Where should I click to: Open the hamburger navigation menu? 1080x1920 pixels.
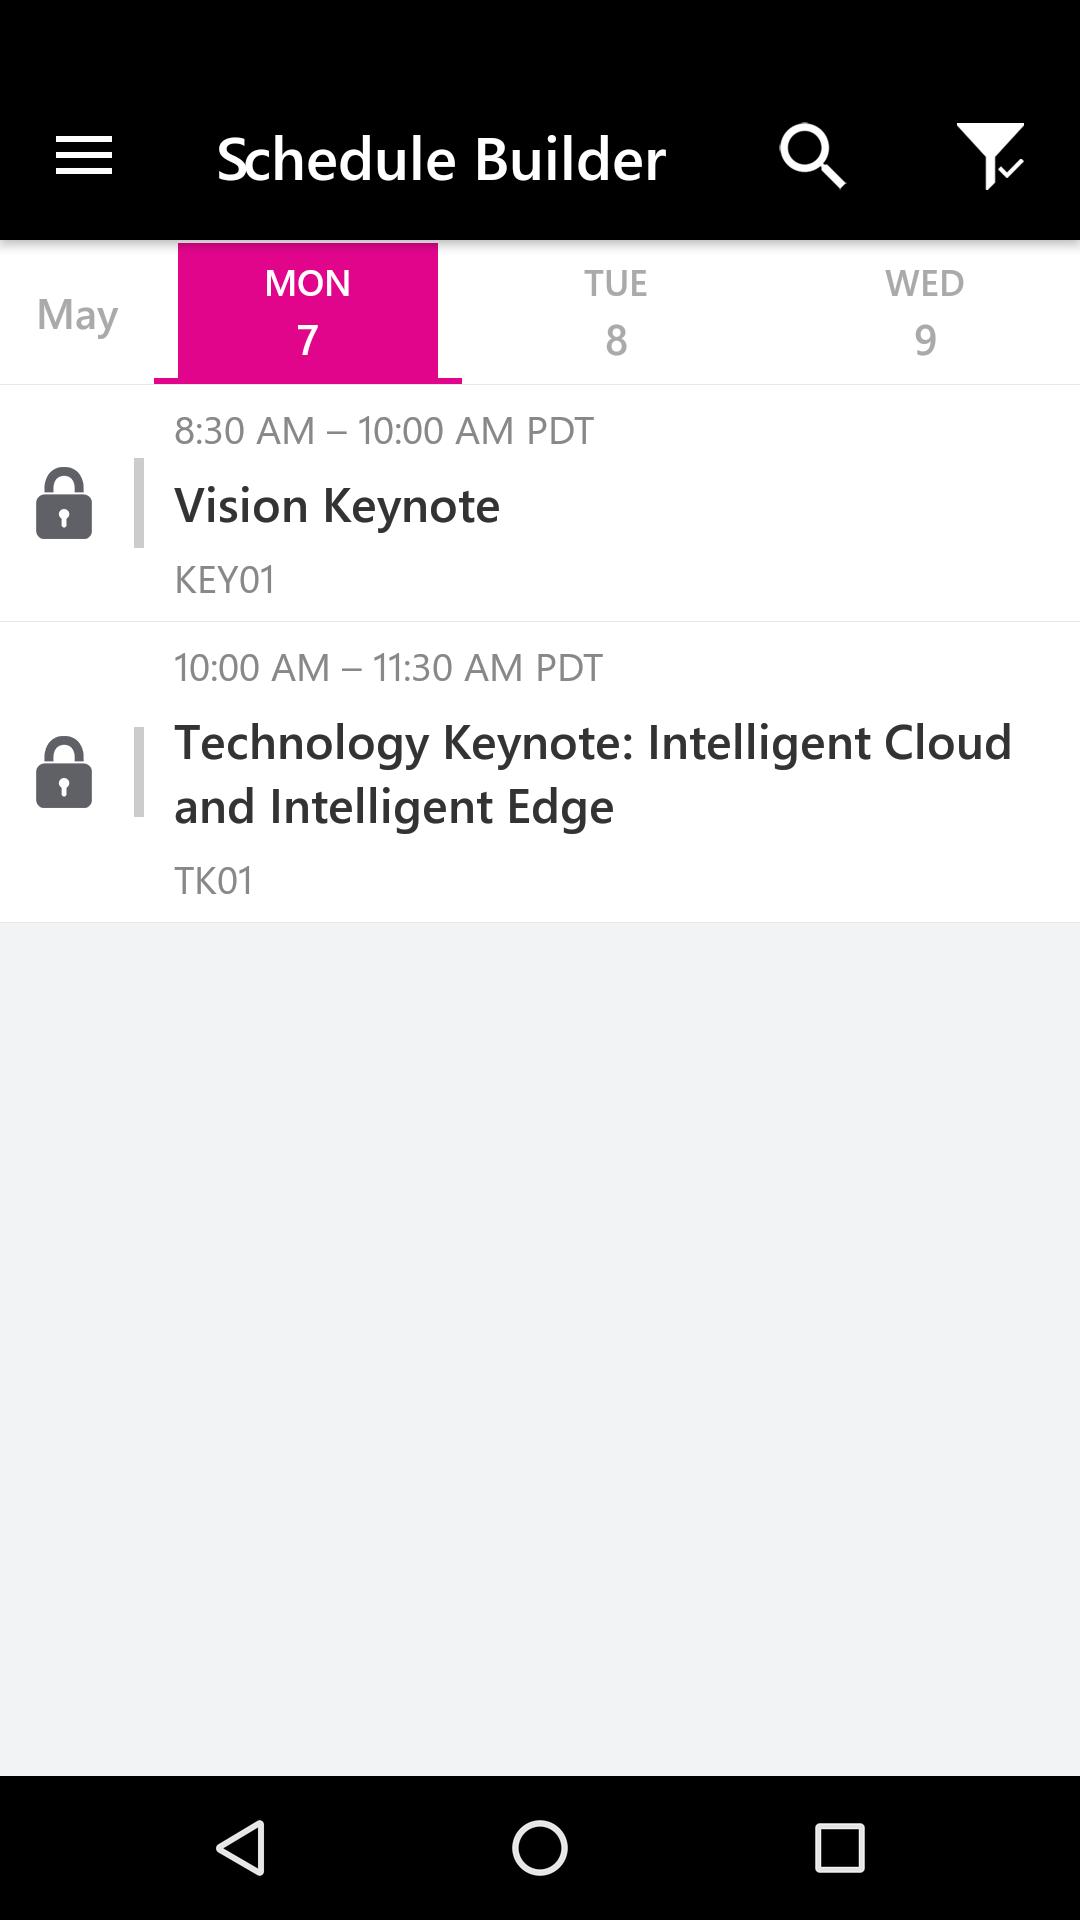coord(84,156)
